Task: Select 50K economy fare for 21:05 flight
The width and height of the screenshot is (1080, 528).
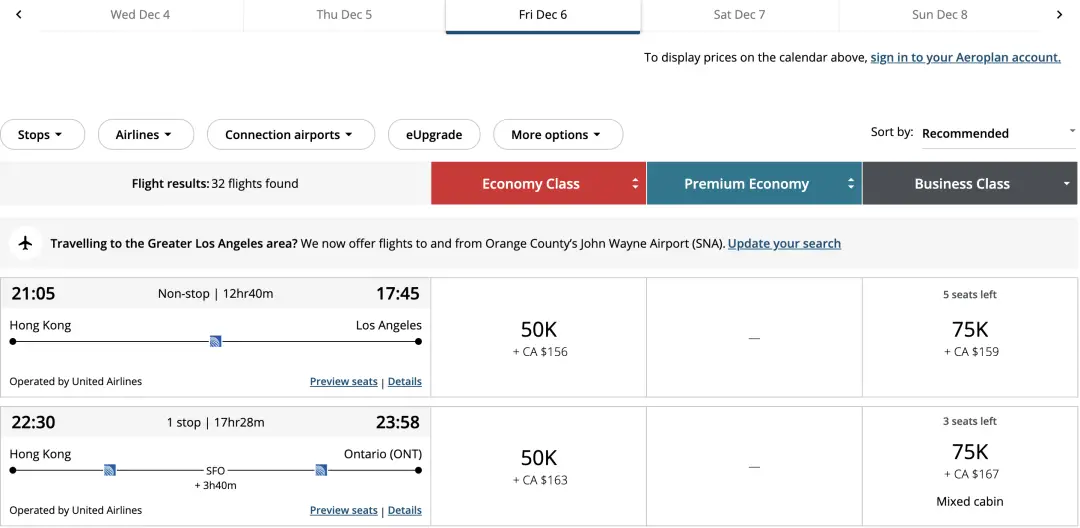Action: (538, 337)
